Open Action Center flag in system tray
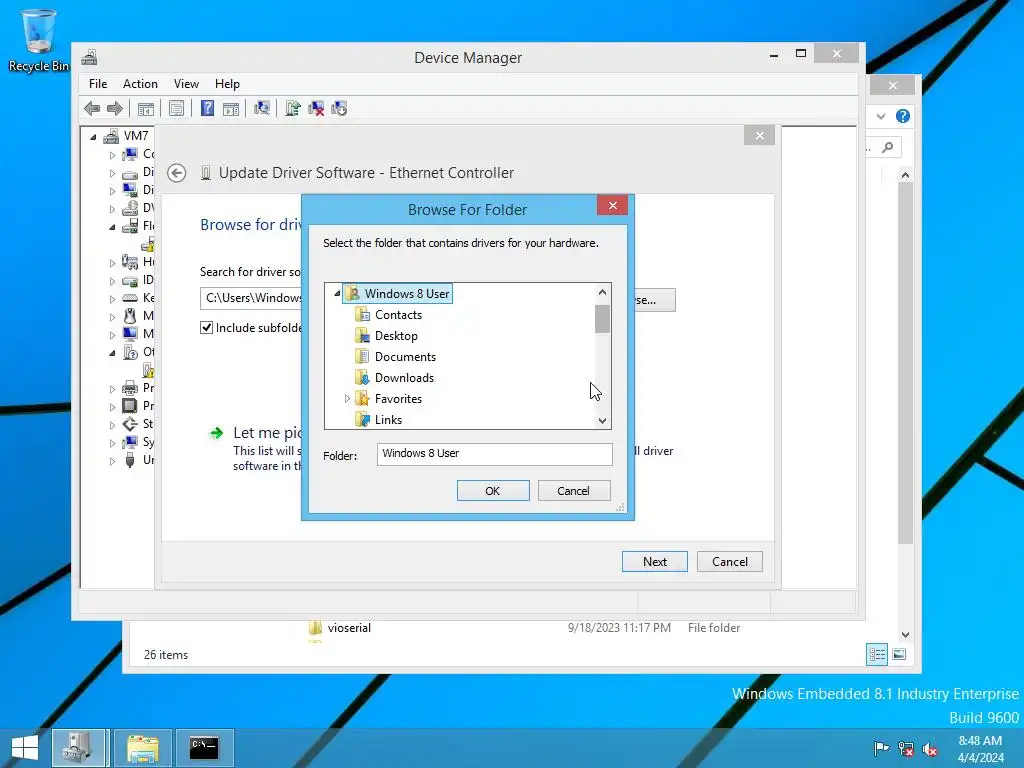The image size is (1024, 768). point(881,749)
